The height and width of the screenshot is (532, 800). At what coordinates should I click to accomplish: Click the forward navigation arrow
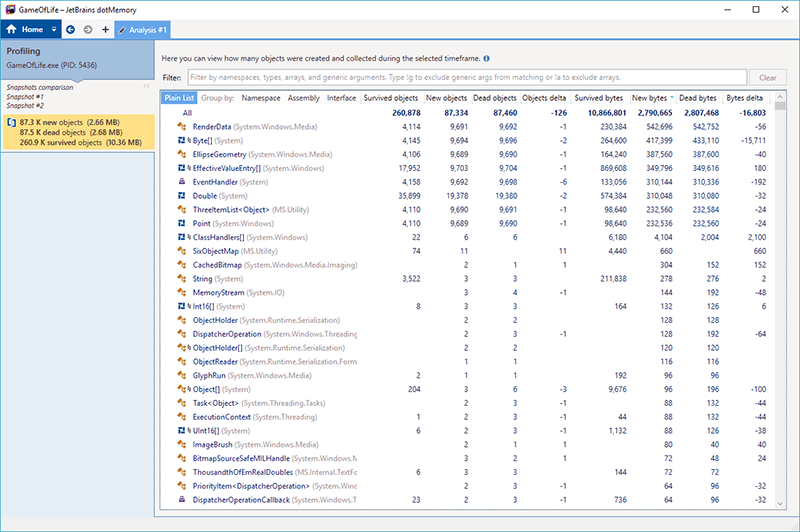[89, 30]
